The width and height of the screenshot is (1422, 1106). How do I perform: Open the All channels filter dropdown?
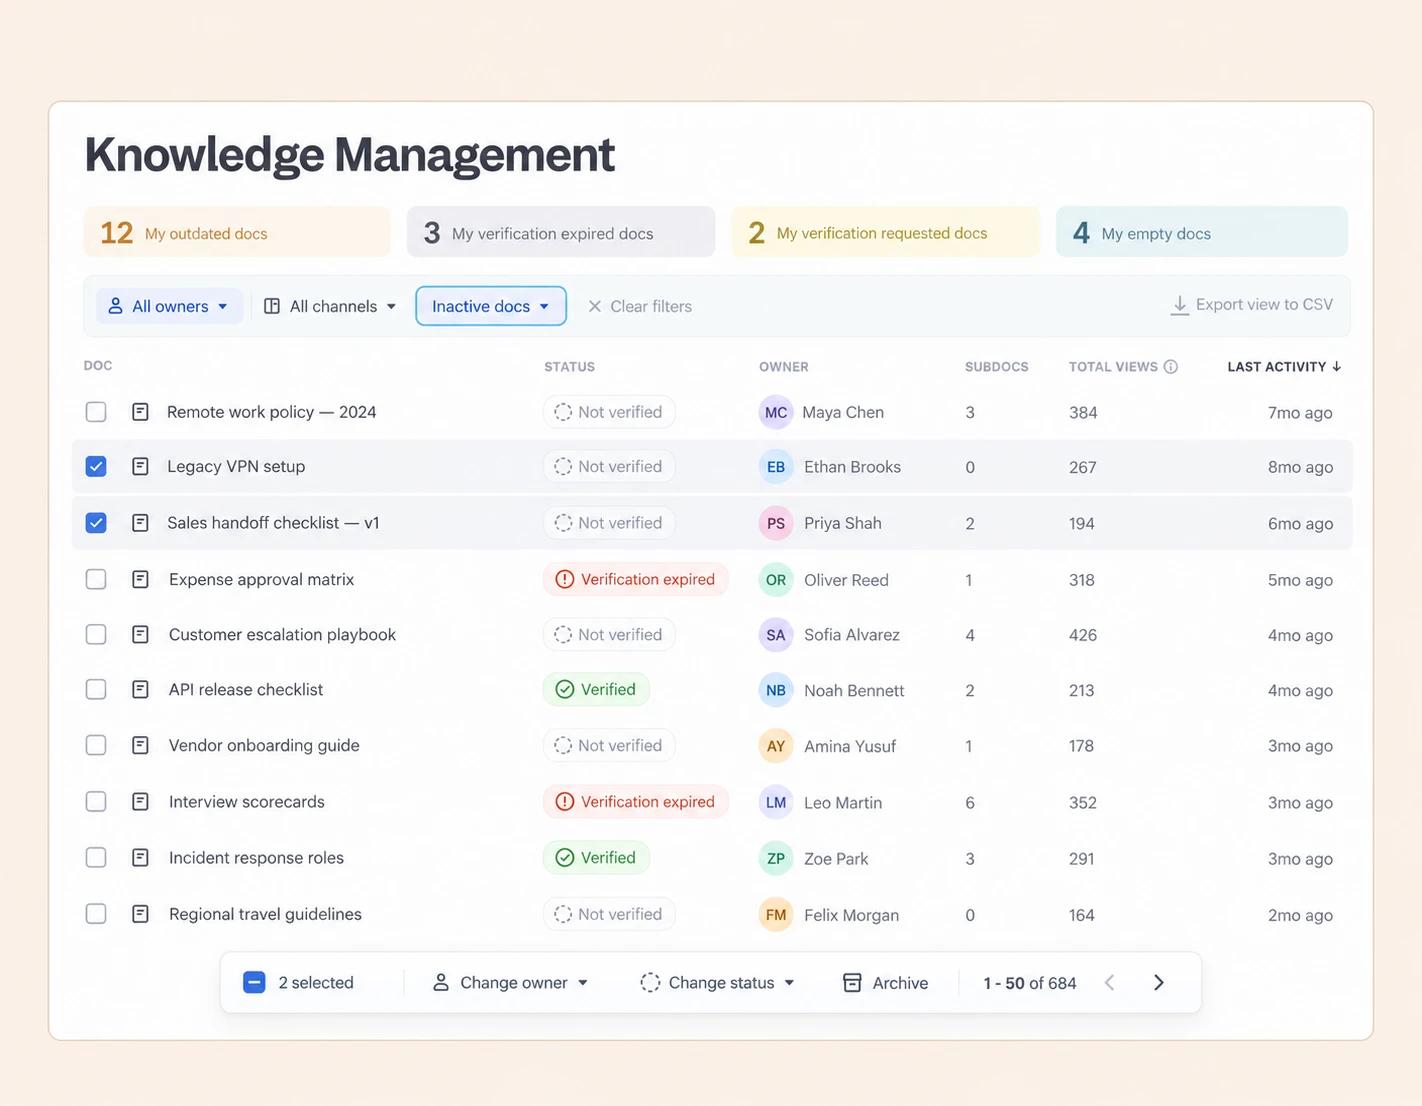click(x=330, y=306)
